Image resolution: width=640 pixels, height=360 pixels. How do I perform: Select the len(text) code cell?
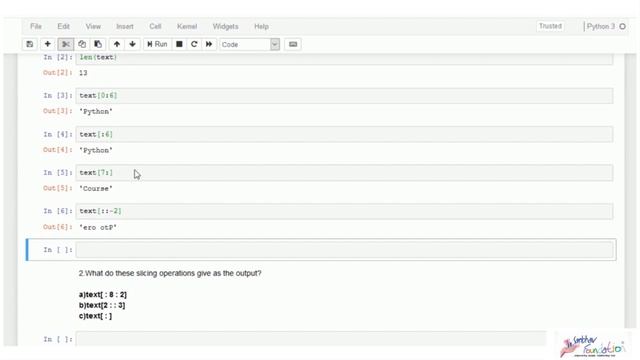coord(344,58)
